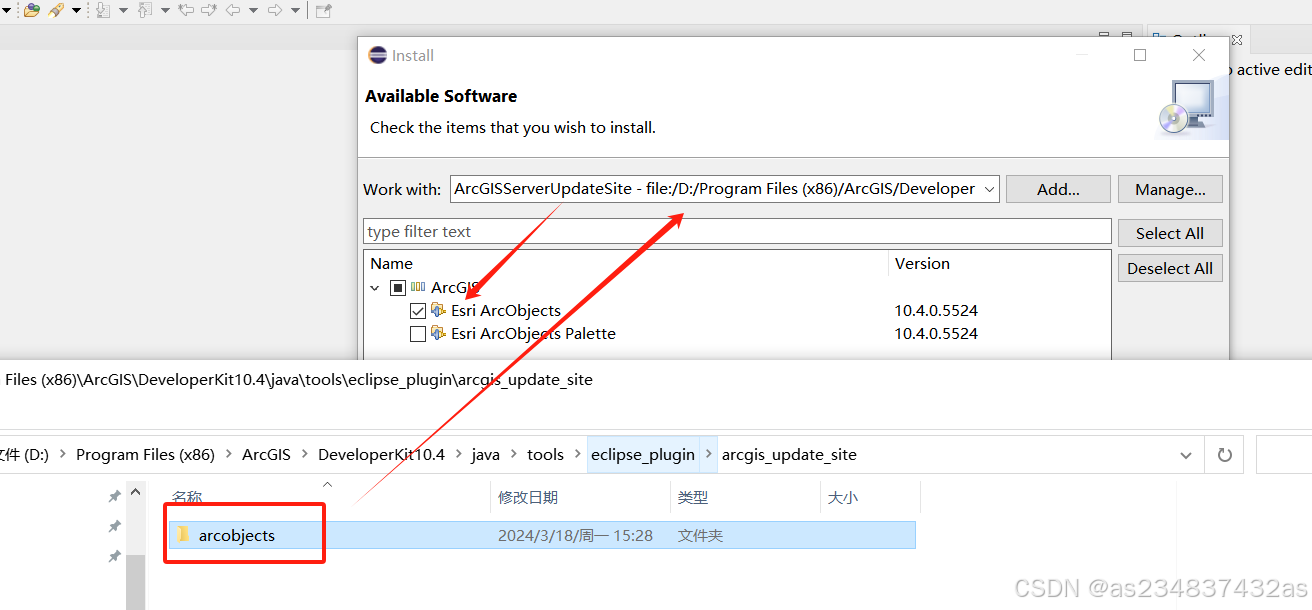Click the open folder icon in Eclipse toolbar
This screenshot has height=610, width=1312.
click(x=30, y=10)
